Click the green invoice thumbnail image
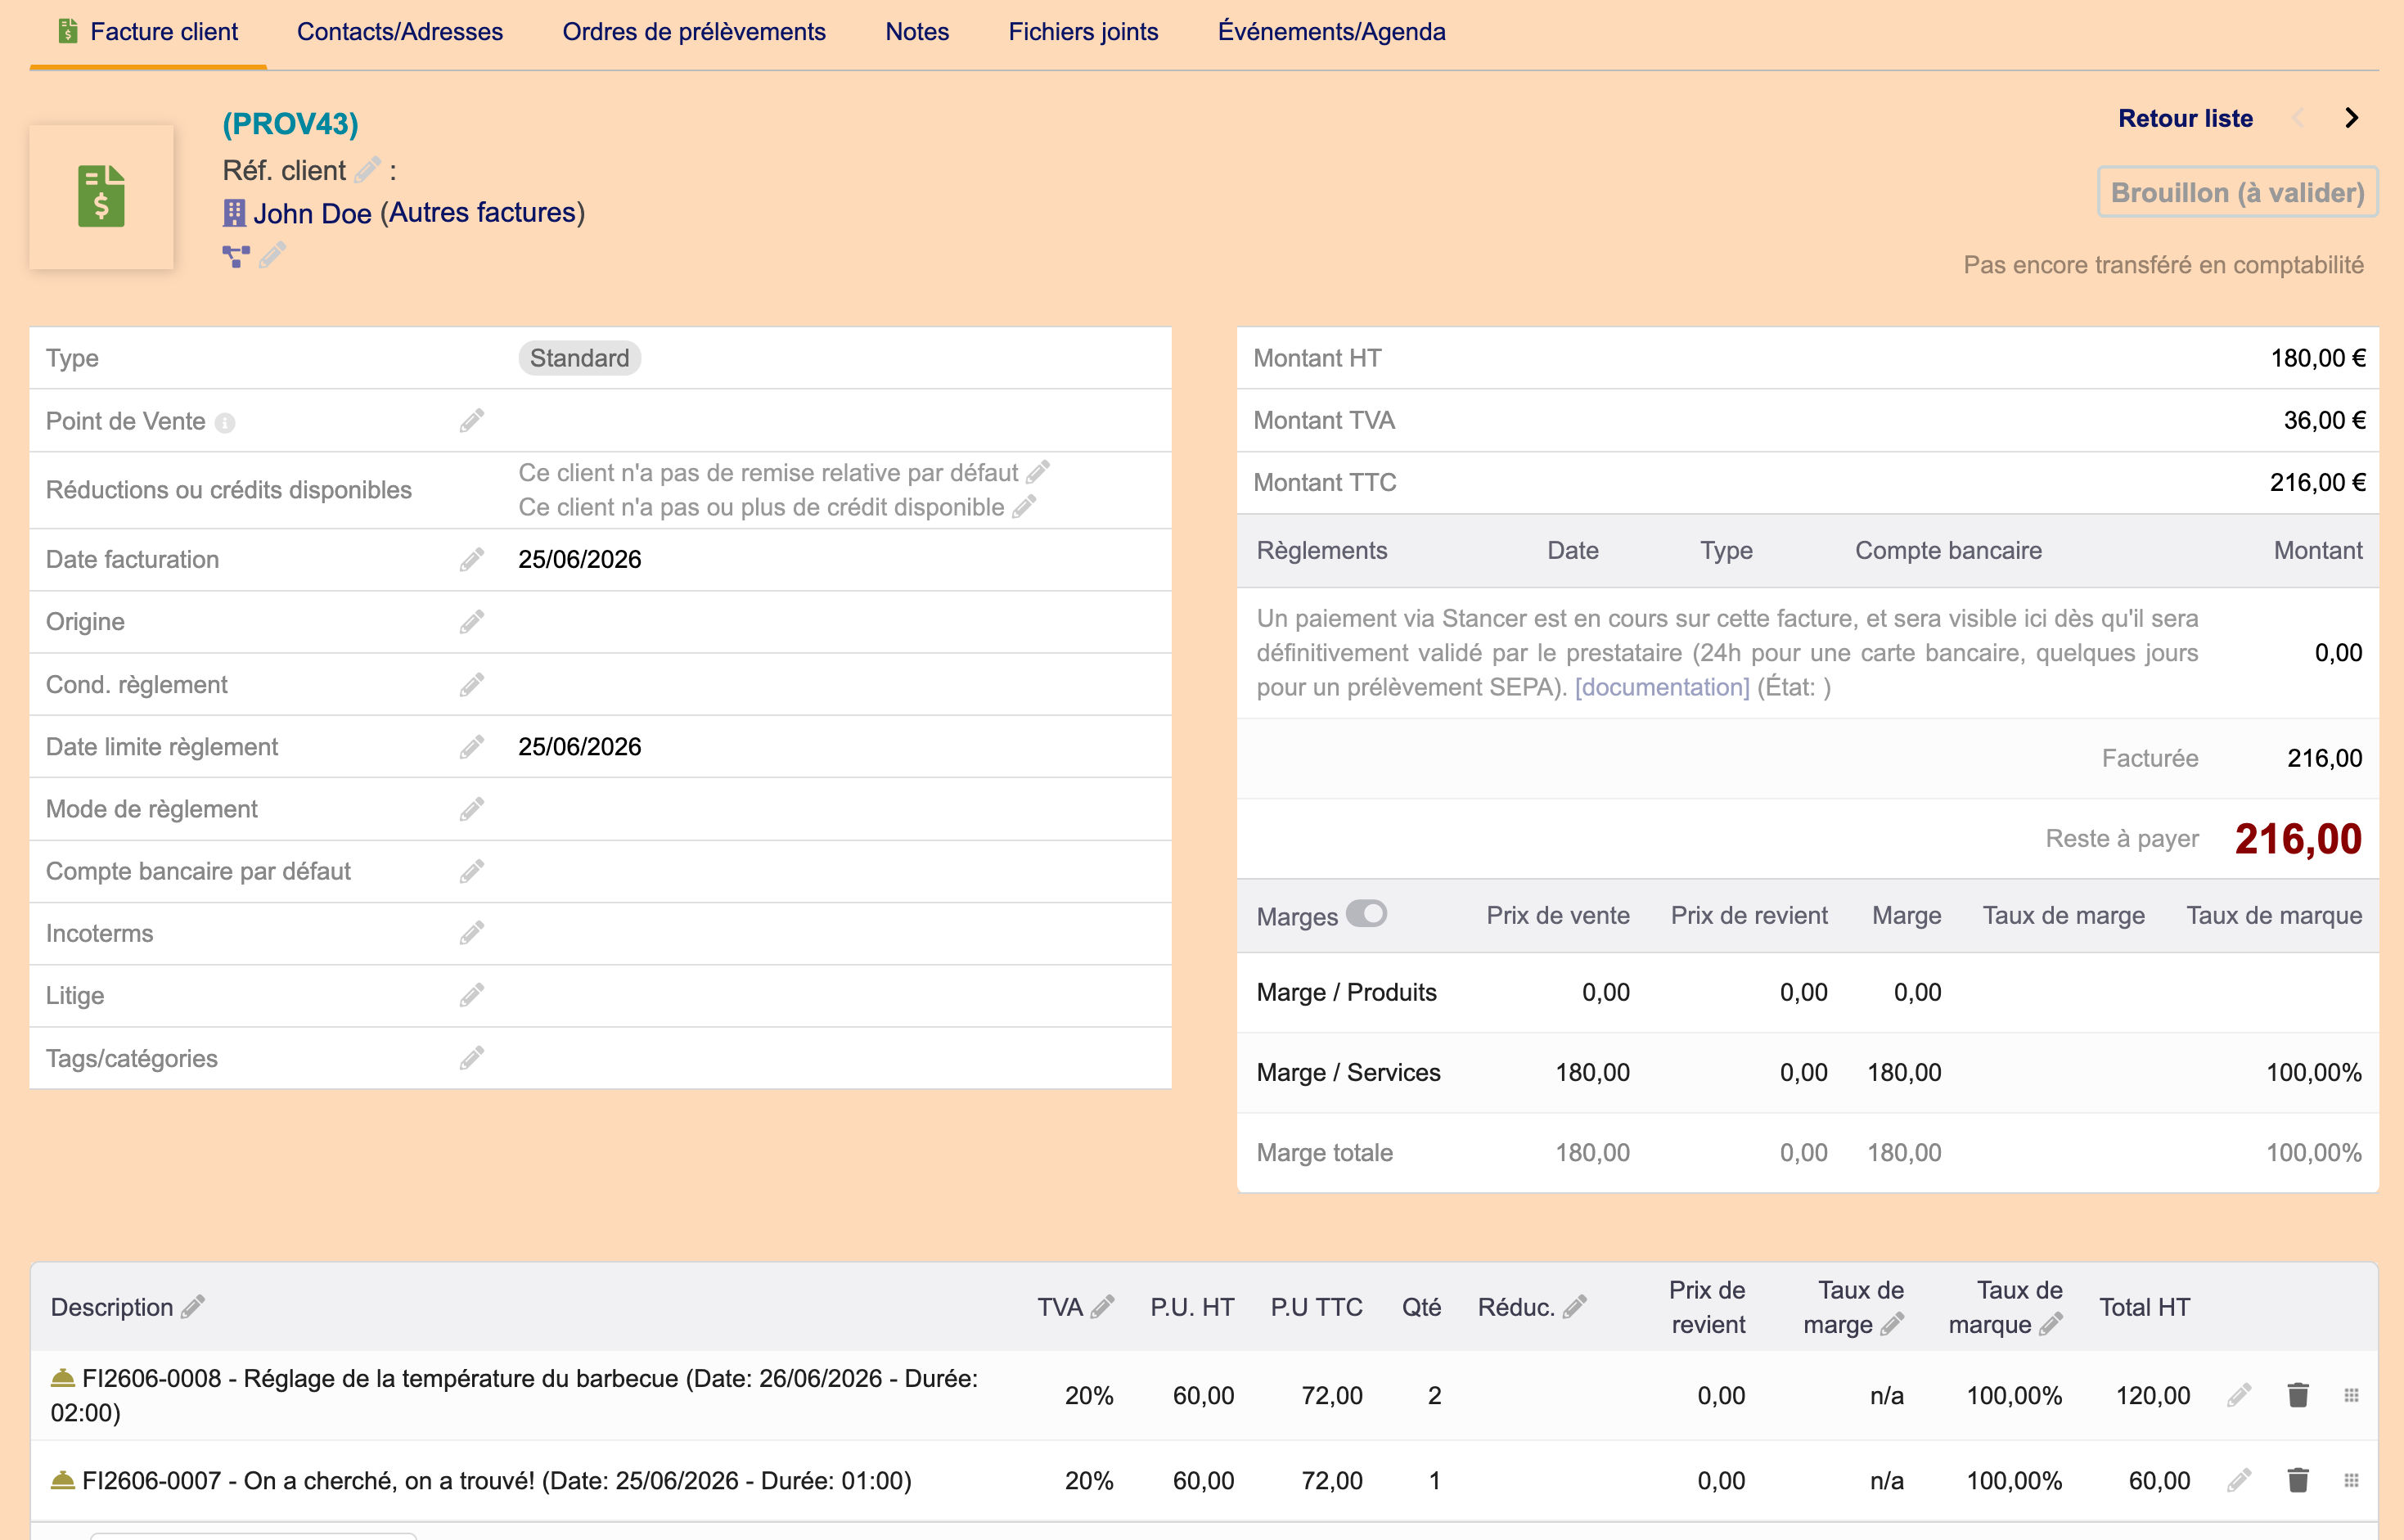The image size is (2404, 1540). [x=101, y=197]
